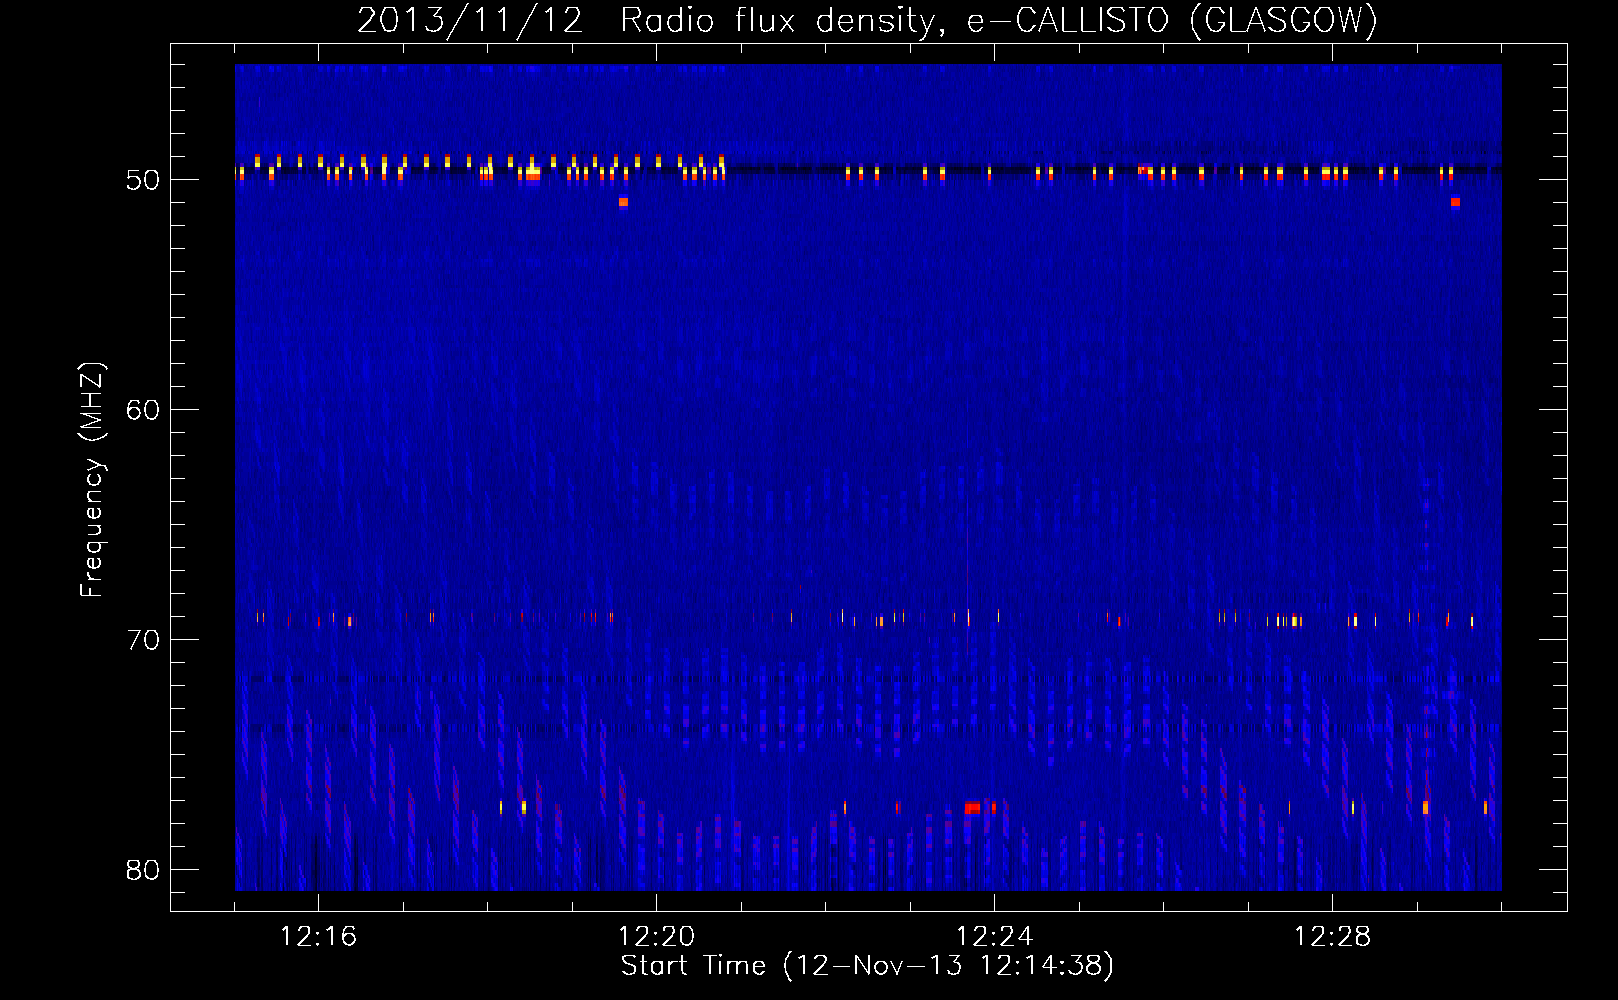Click the 80 frequency tick label
Image resolution: width=1618 pixels, height=1000 pixels.
143,870
